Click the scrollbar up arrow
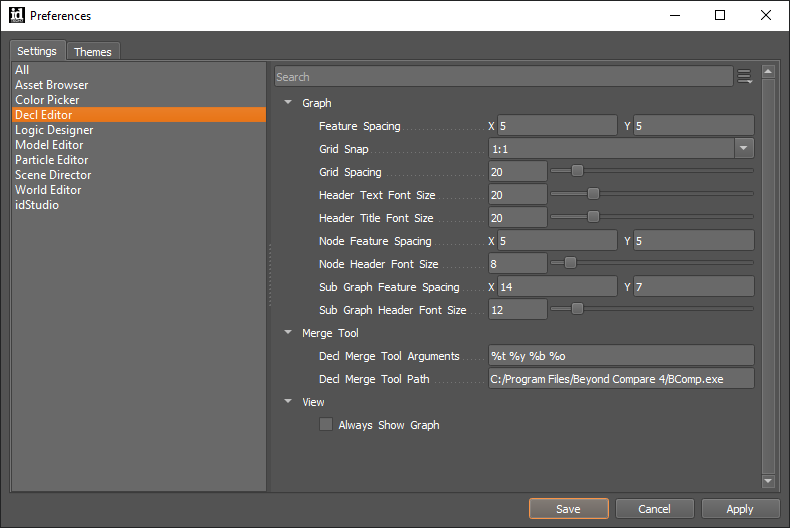Screen dimensions: 790x528 tap(768, 72)
